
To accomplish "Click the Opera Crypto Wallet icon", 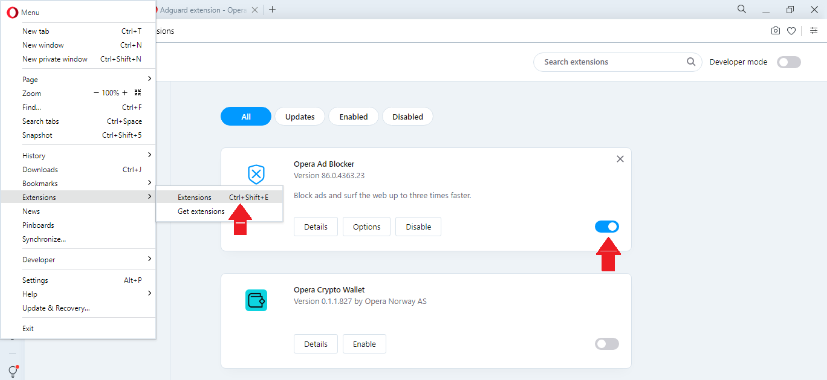I will click(256, 300).
